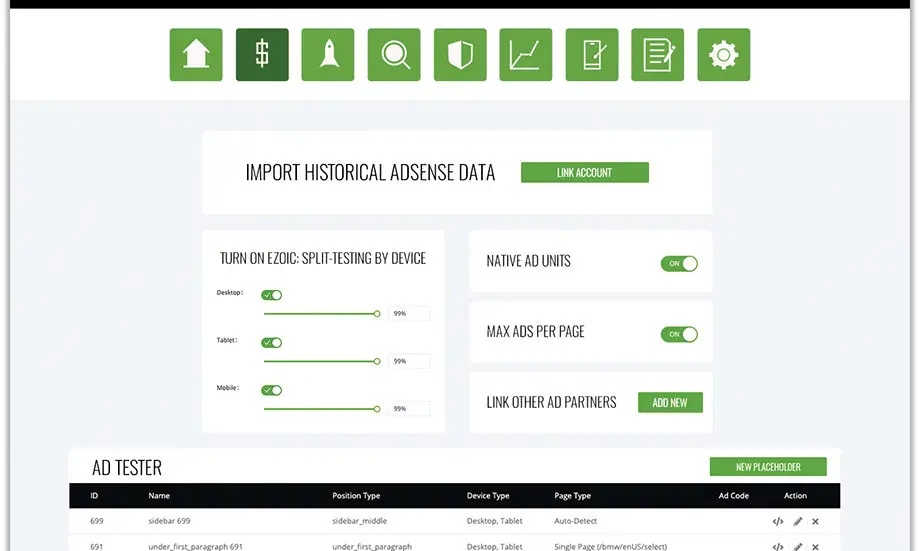This screenshot has width=920, height=551.
Task: Click the Tablet 99% input field
Action: coord(409,361)
